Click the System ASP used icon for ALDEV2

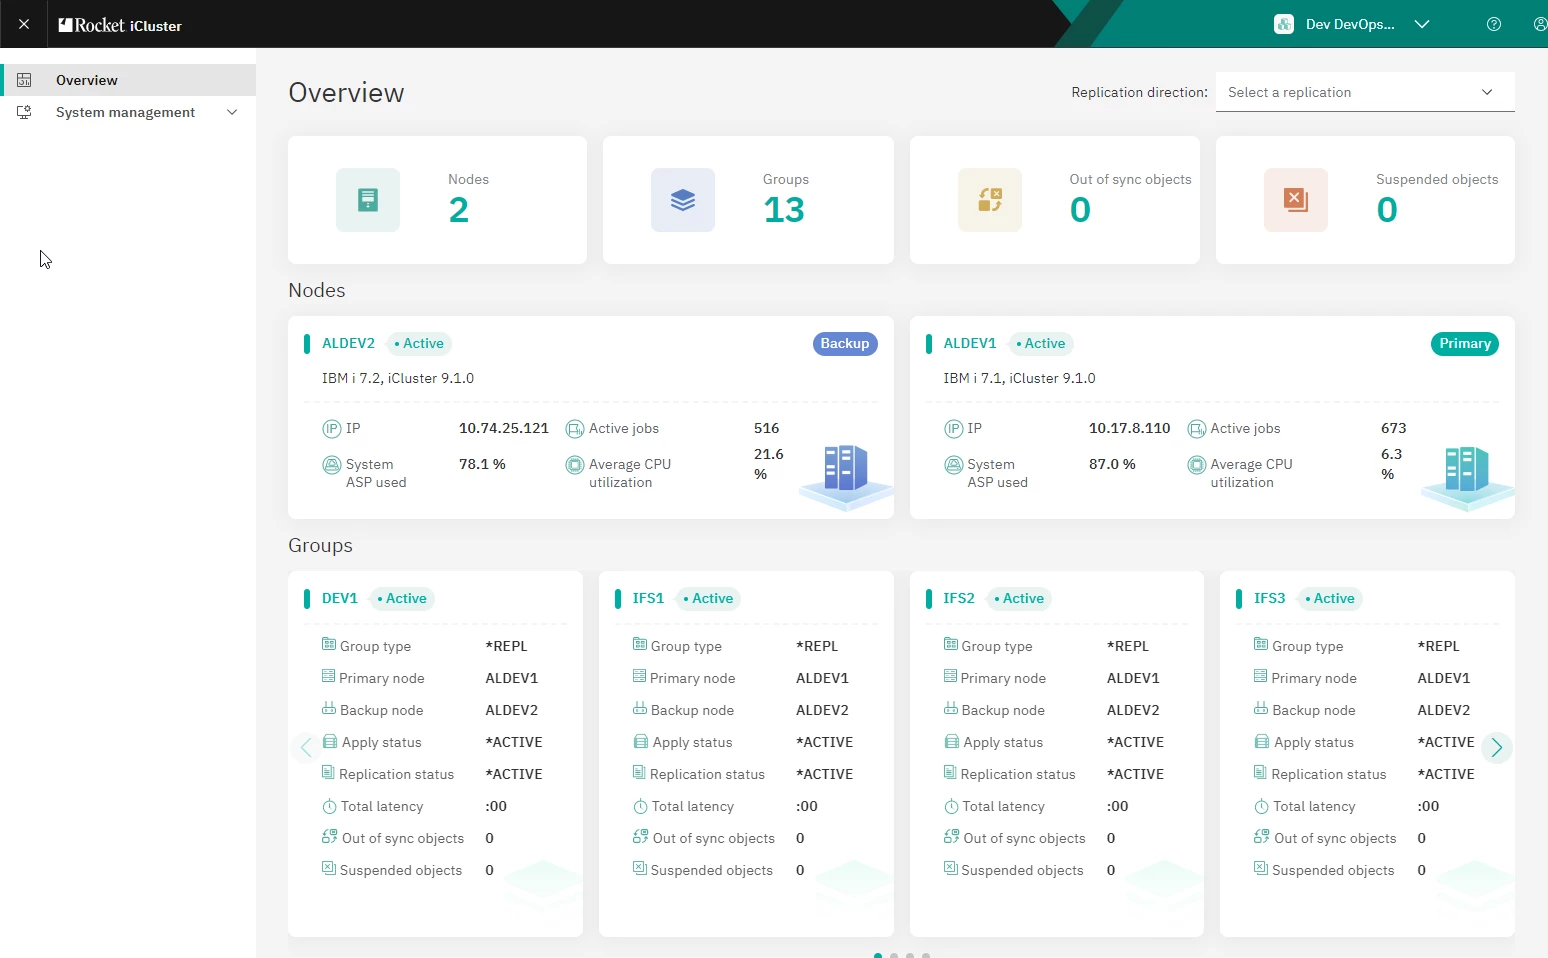click(332, 465)
